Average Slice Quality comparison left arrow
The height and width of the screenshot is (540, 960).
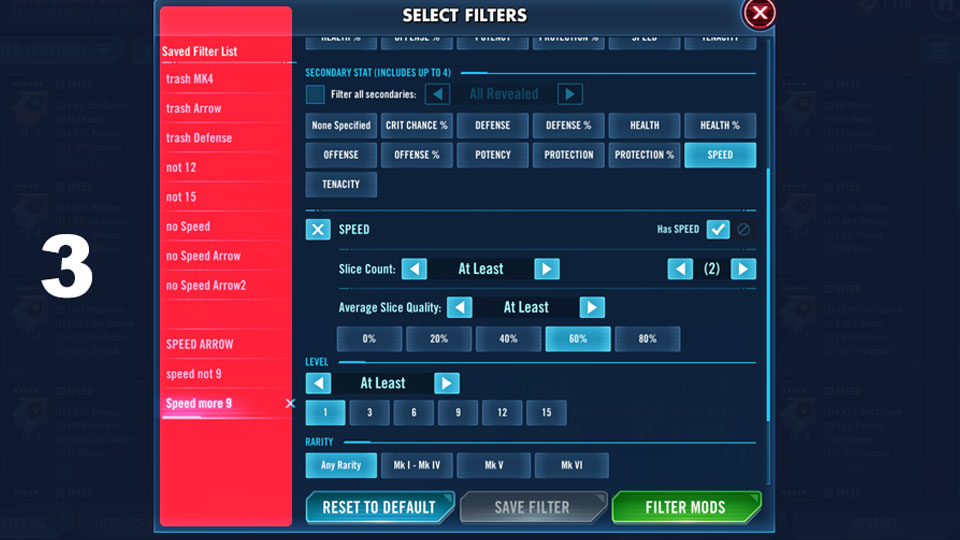[460, 307]
